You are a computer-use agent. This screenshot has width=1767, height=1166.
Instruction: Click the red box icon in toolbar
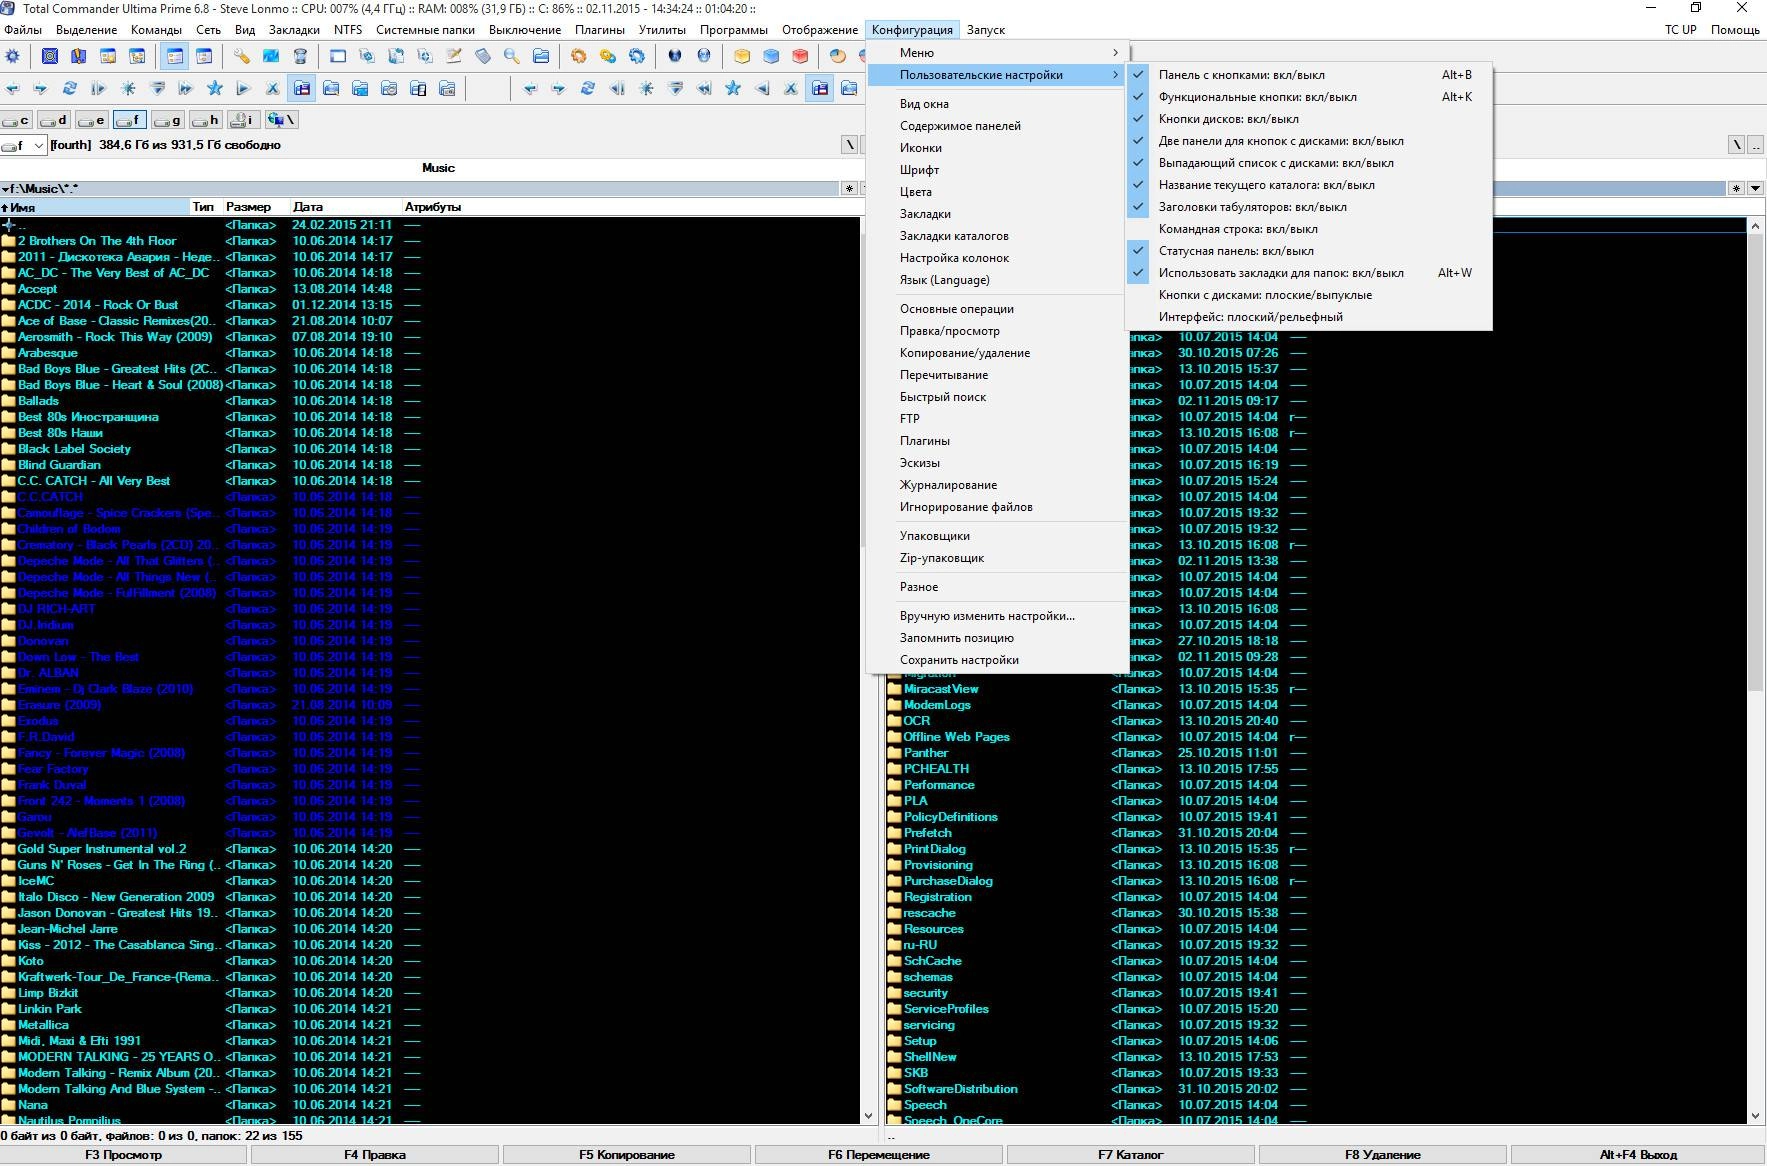pyautogui.click(x=800, y=56)
